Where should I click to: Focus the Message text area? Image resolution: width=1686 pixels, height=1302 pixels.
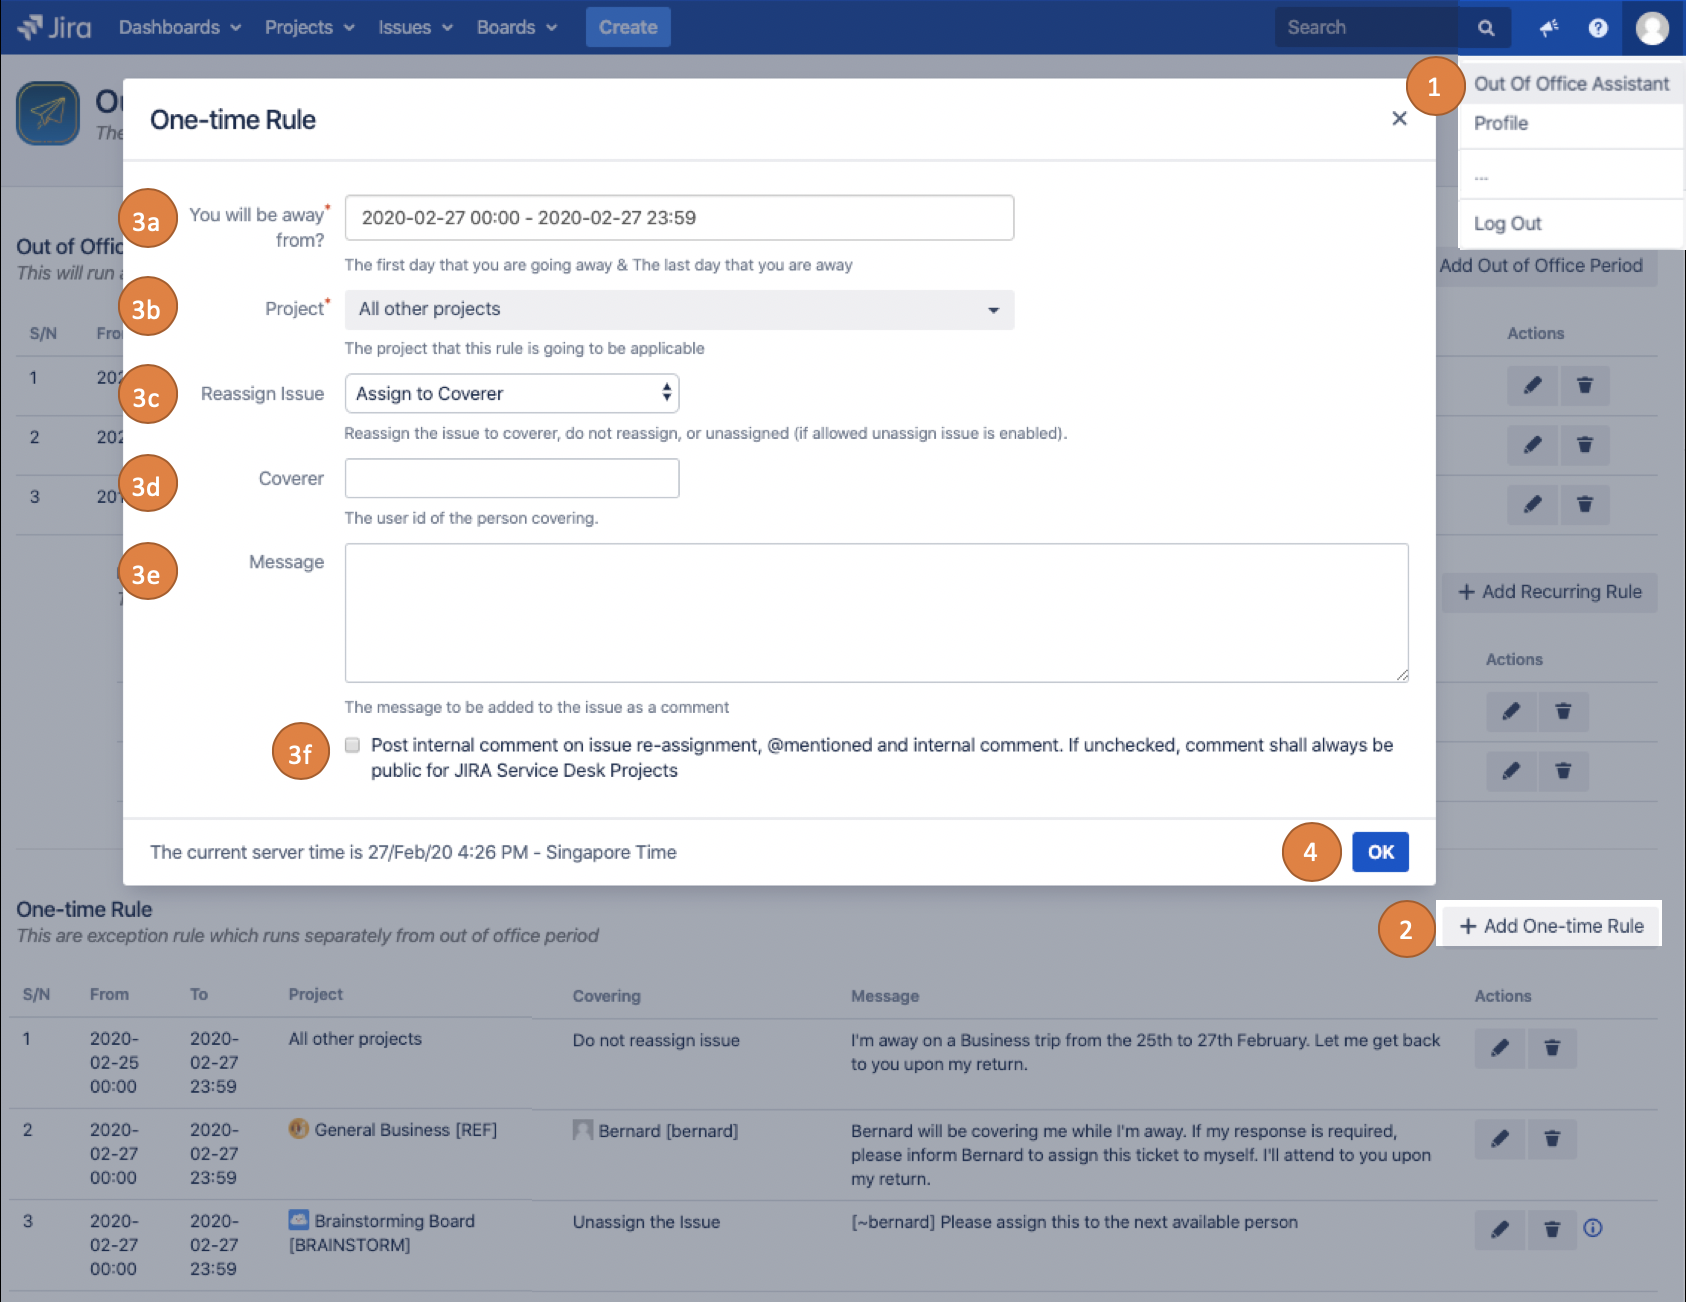pos(876,613)
